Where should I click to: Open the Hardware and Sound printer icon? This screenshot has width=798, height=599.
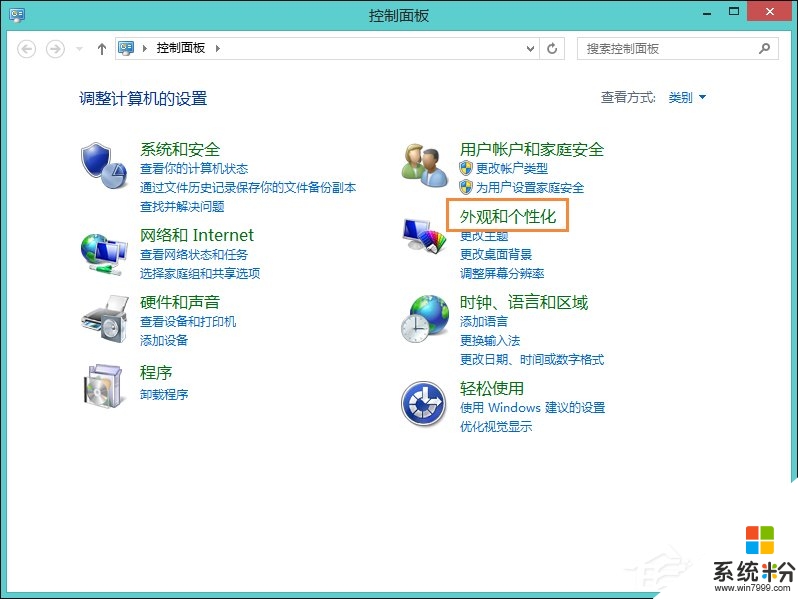104,319
